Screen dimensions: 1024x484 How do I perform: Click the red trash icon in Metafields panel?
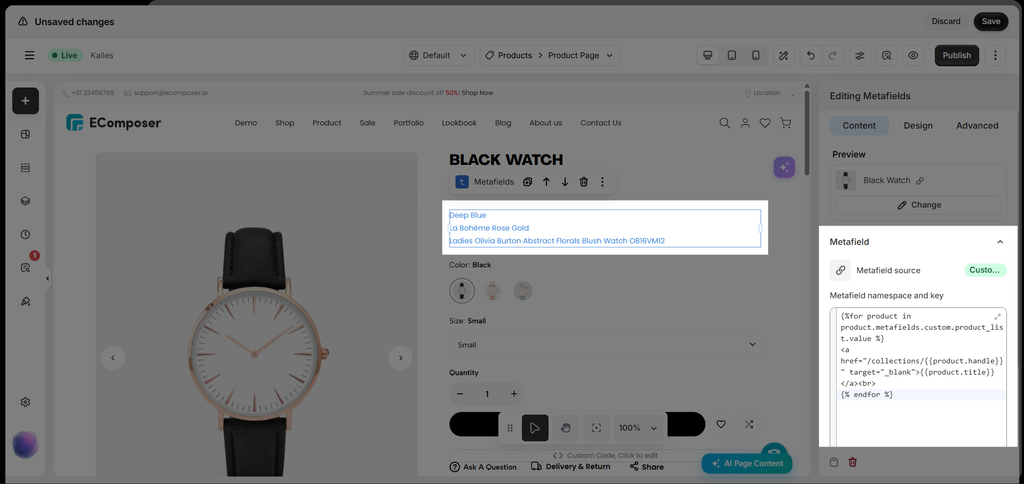tap(852, 462)
